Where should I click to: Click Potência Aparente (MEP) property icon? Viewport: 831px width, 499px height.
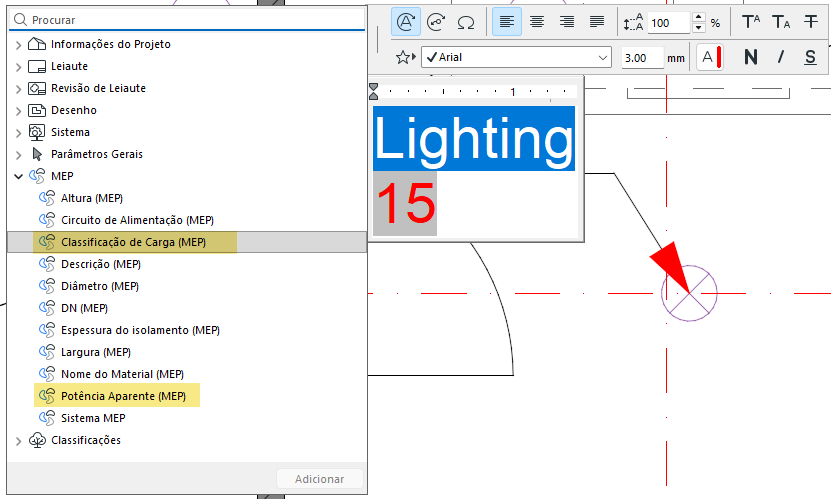click(x=47, y=396)
